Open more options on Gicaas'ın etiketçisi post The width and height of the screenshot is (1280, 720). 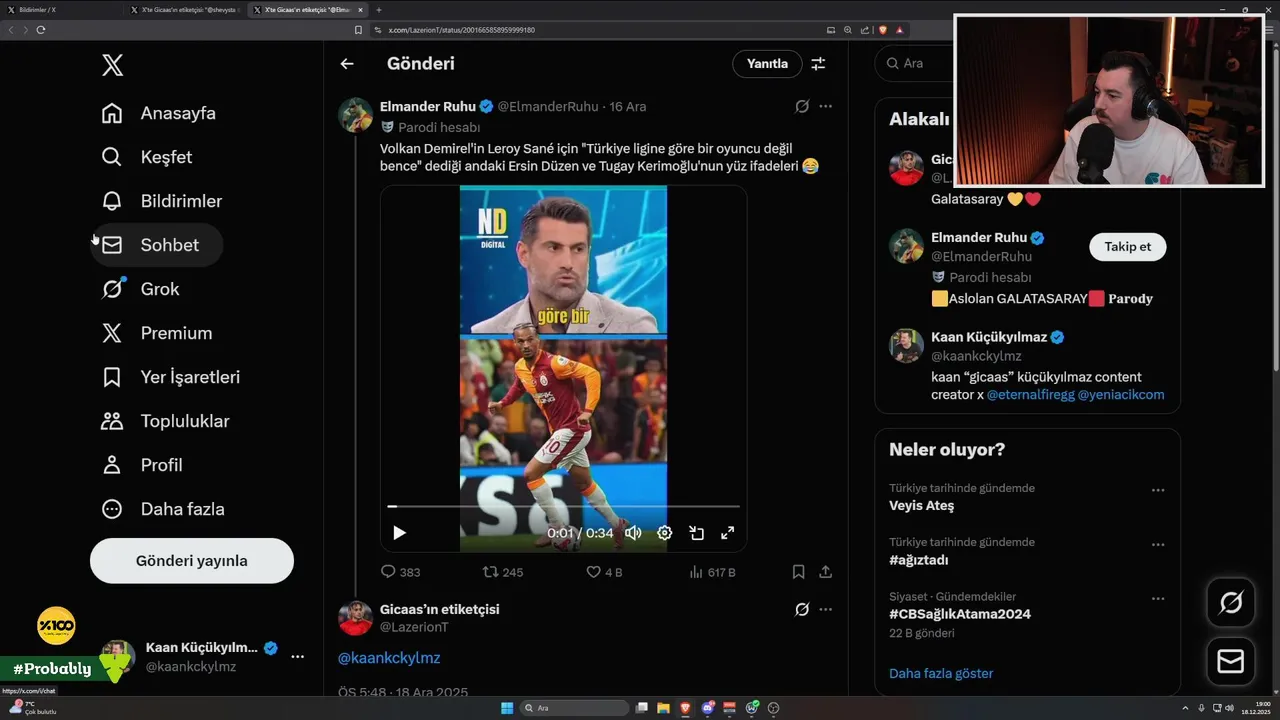825,609
